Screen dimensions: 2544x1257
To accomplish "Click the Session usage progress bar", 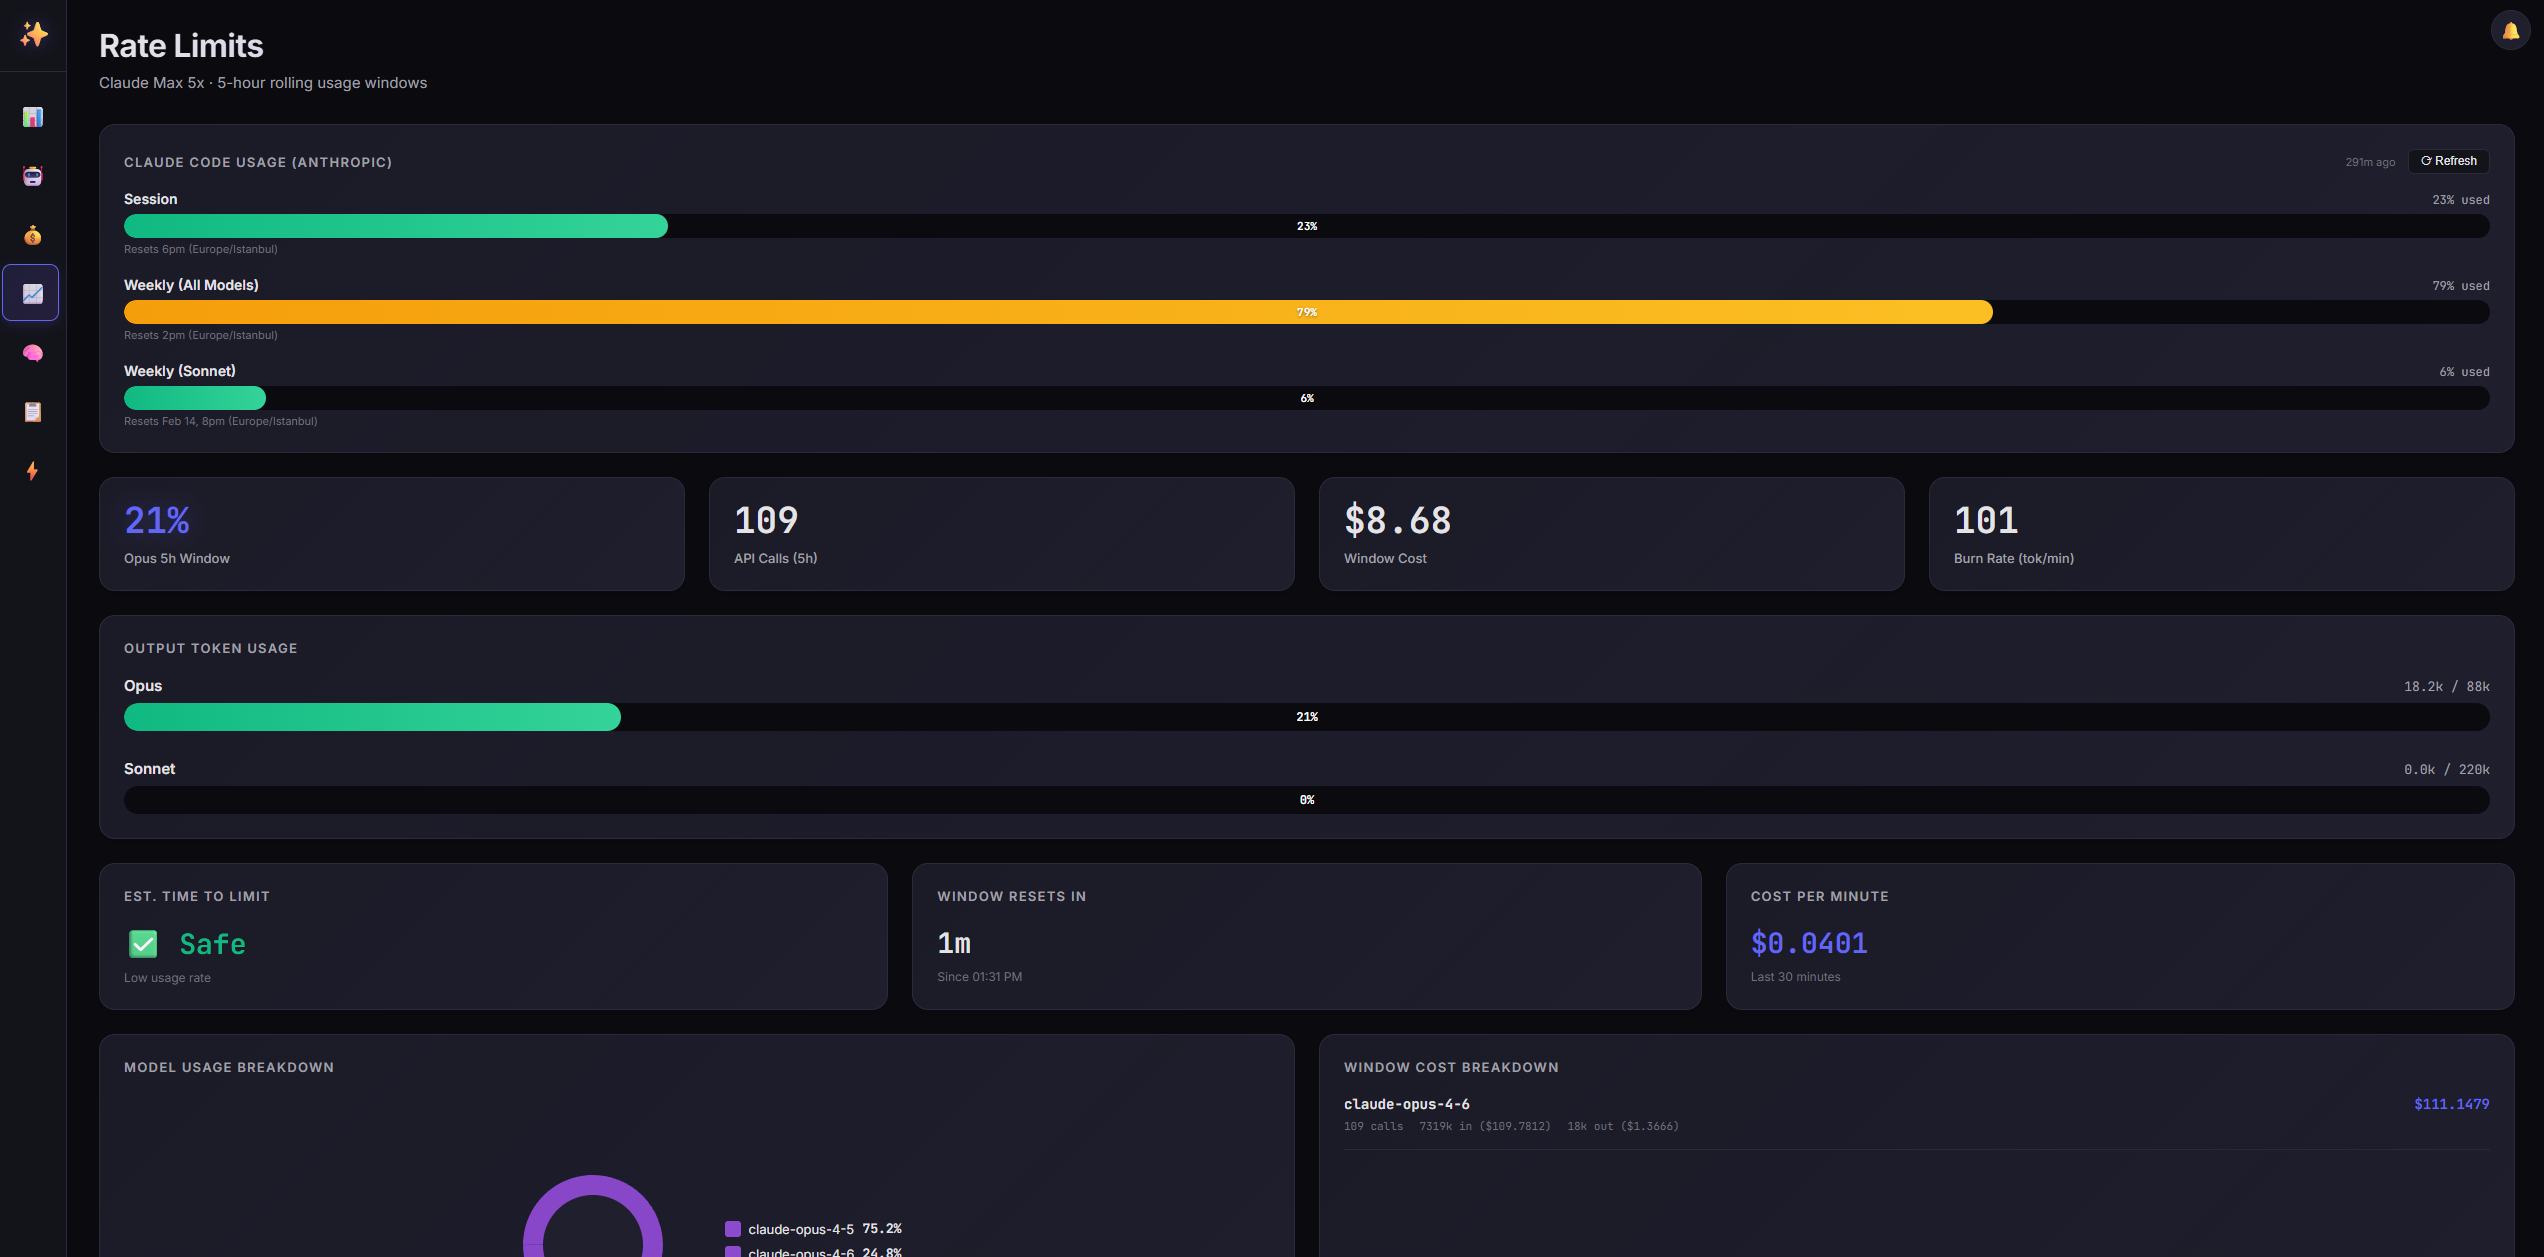I will pos(1306,226).
